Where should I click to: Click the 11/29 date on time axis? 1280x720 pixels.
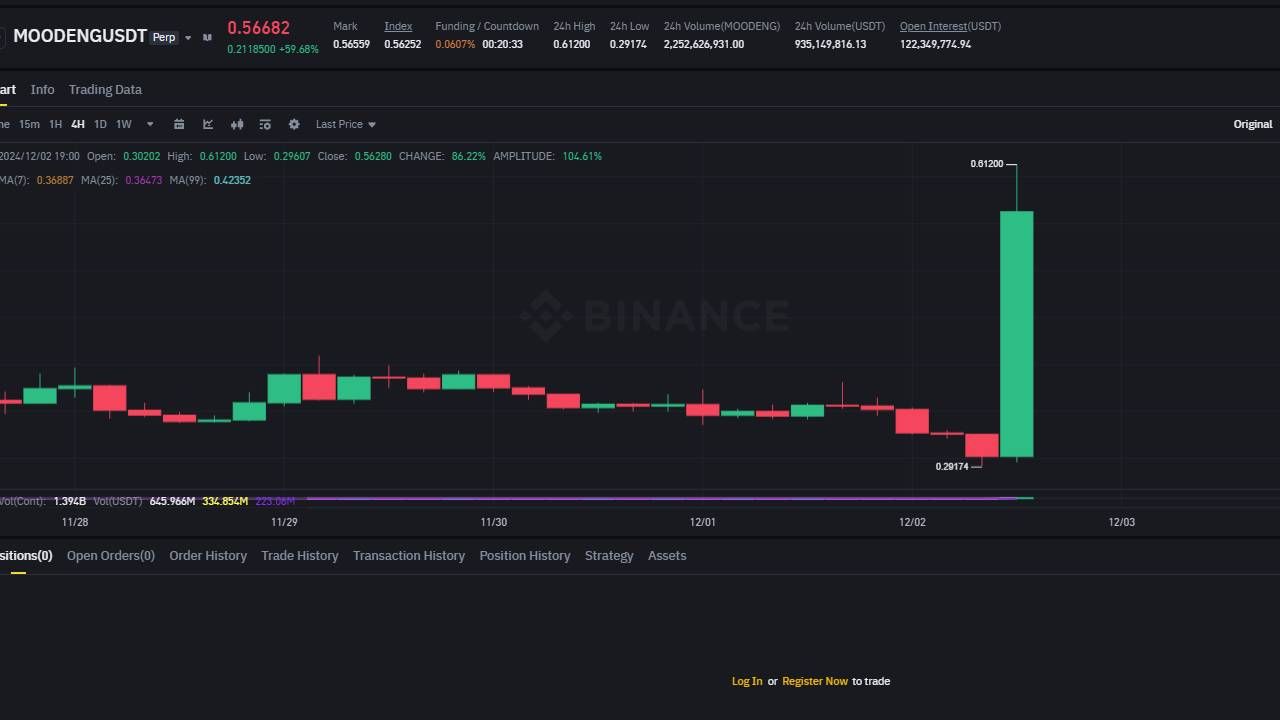pos(284,522)
